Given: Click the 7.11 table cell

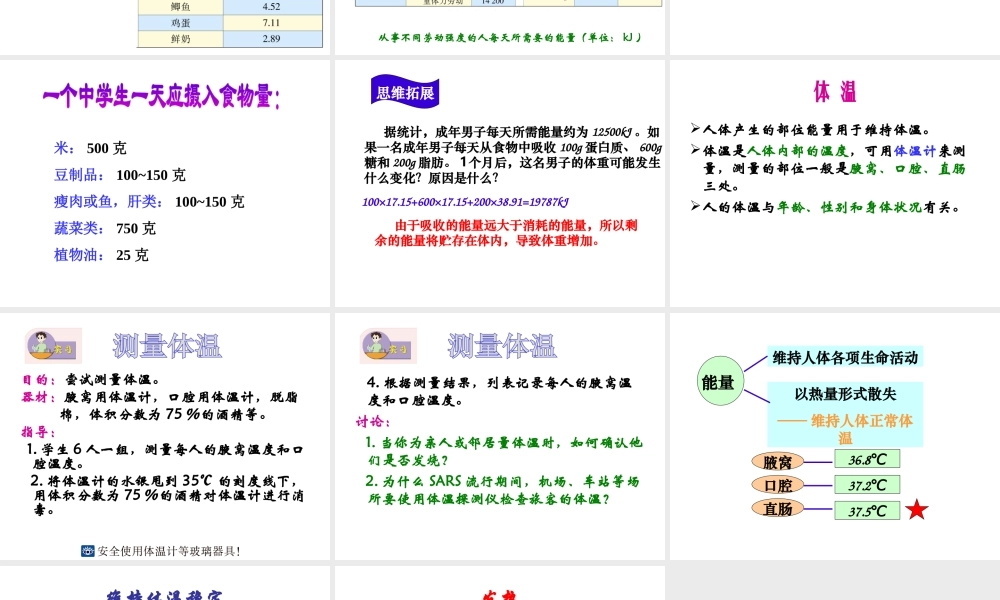Looking at the screenshot, I should point(272,23).
